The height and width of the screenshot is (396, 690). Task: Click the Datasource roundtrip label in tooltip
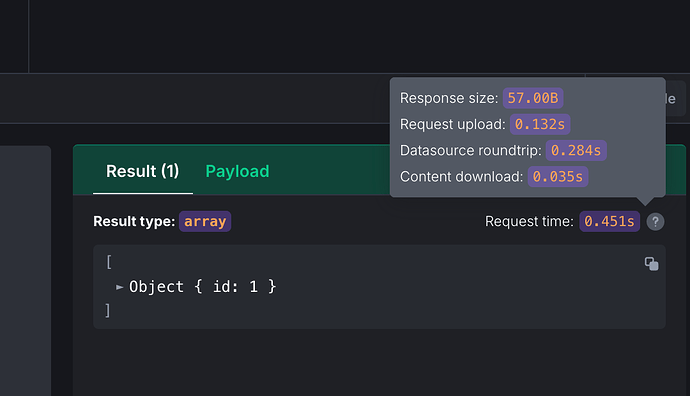pyautogui.click(x=470, y=150)
